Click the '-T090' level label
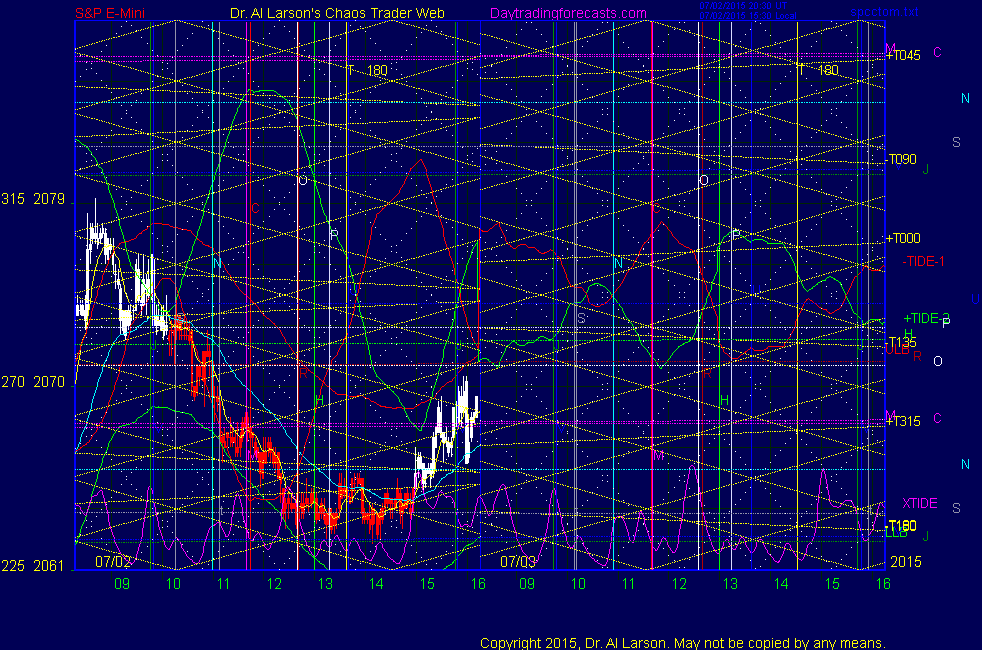Viewport: 982px width, 650px height. [901, 159]
